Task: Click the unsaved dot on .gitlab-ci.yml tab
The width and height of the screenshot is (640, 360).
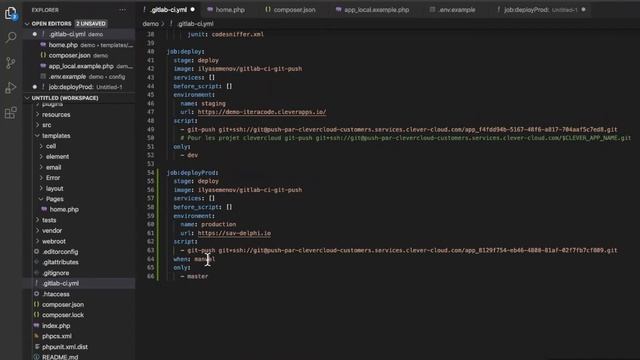Action: pyautogui.click(x=193, y=9)
